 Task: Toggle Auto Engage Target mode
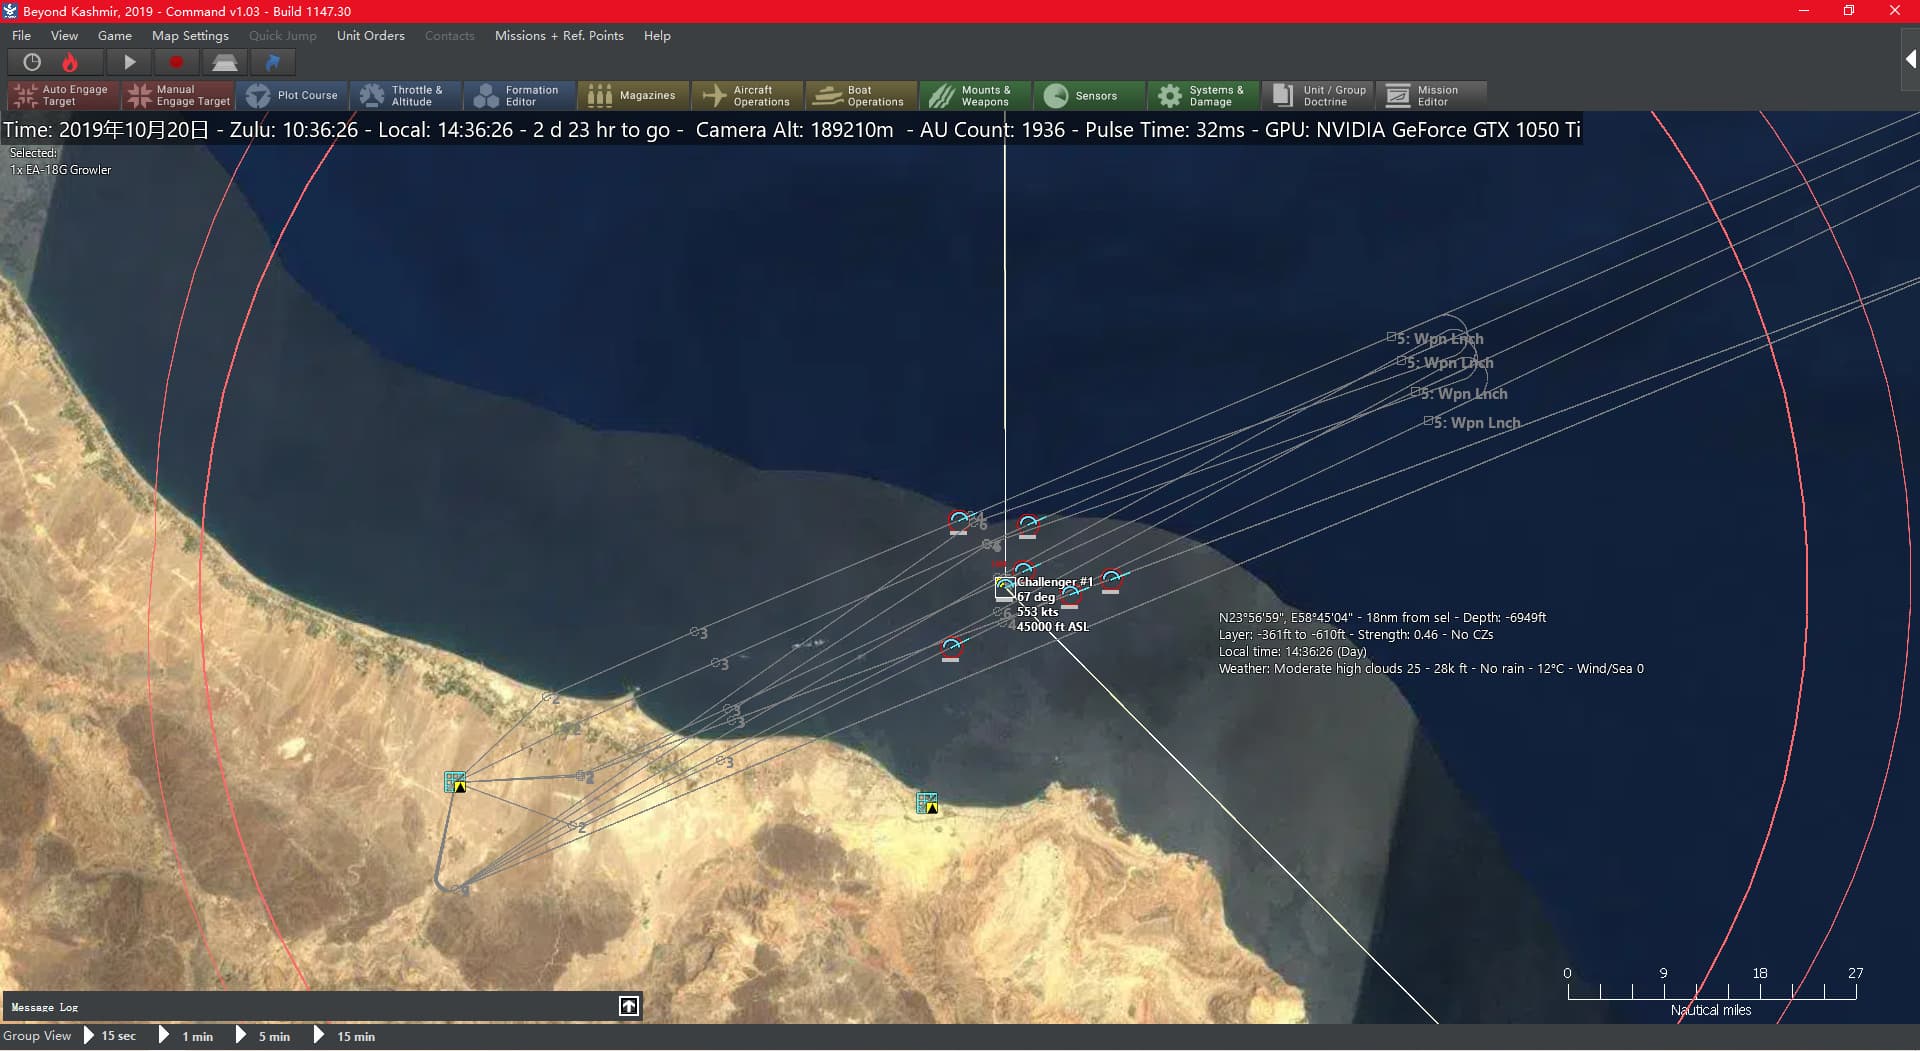tap(63, 96)
